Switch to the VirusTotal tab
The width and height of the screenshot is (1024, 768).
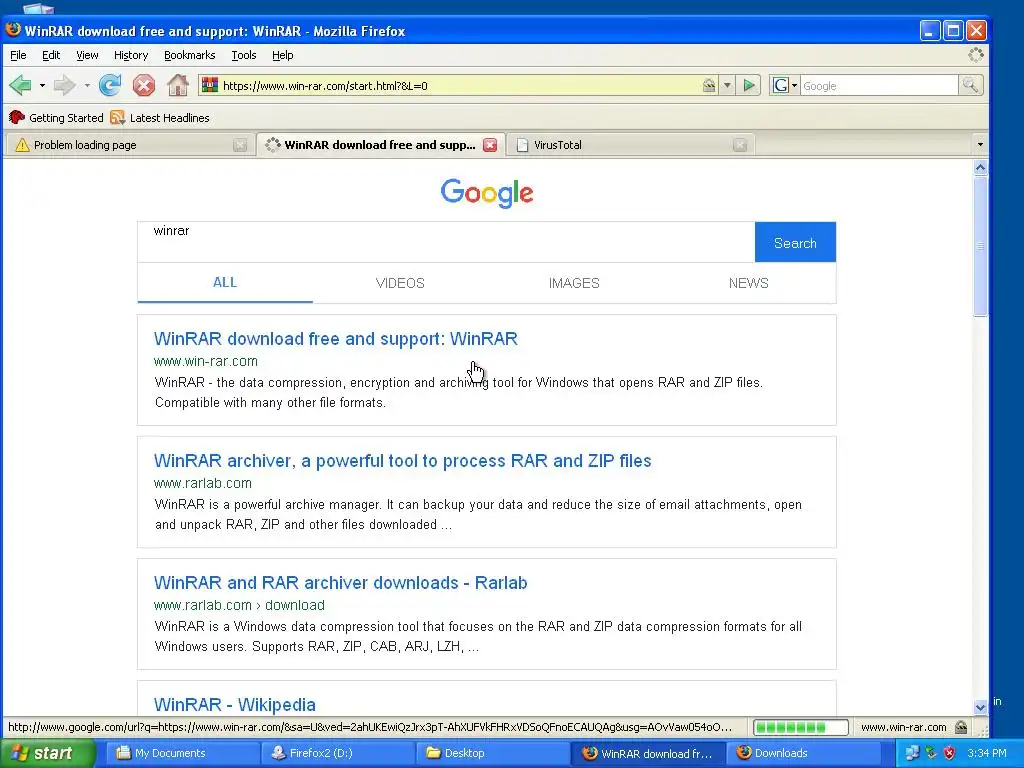tap(632, 145)
